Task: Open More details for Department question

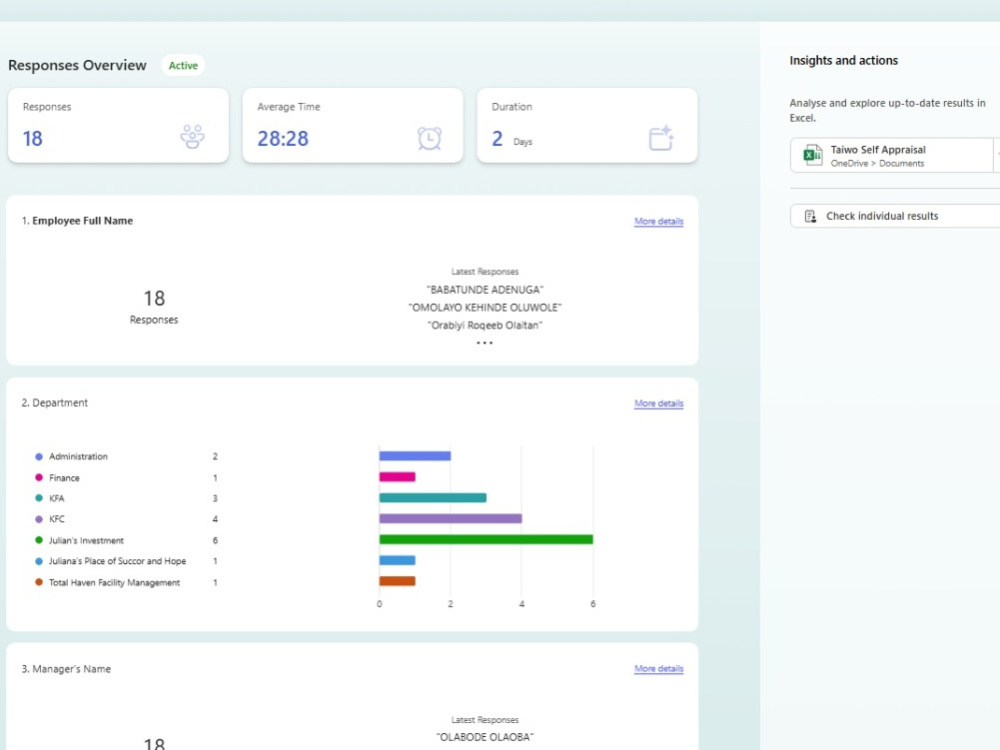Action: [659, 403]
